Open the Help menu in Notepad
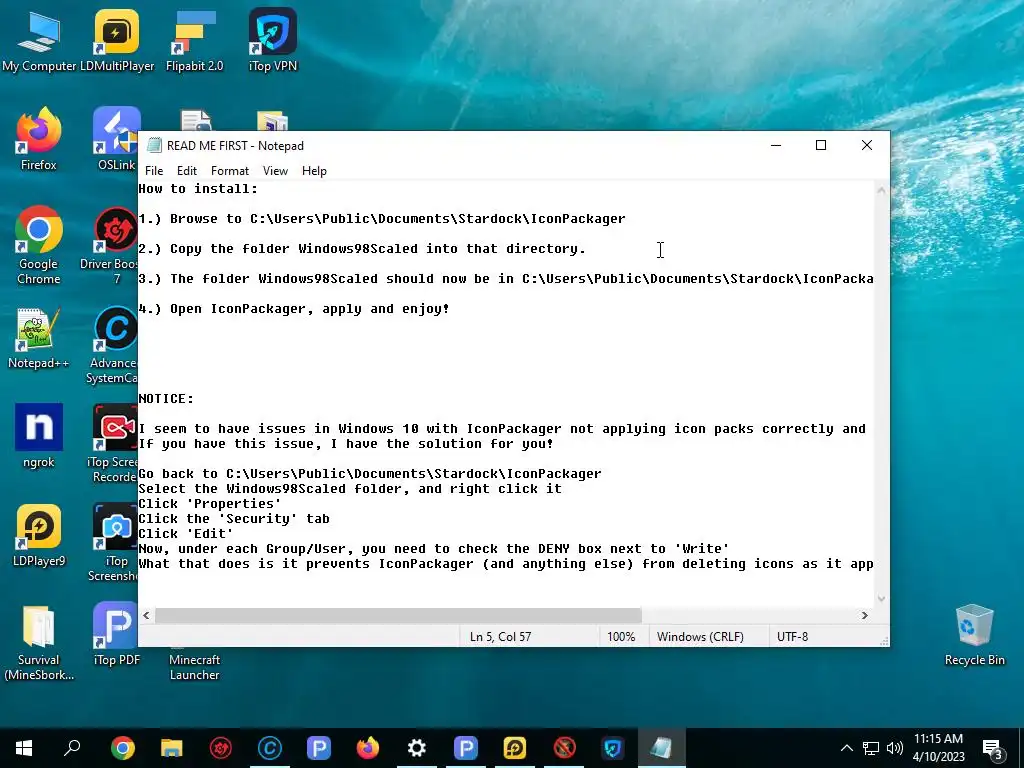1024x768 pixels. [x=314, y=170]
